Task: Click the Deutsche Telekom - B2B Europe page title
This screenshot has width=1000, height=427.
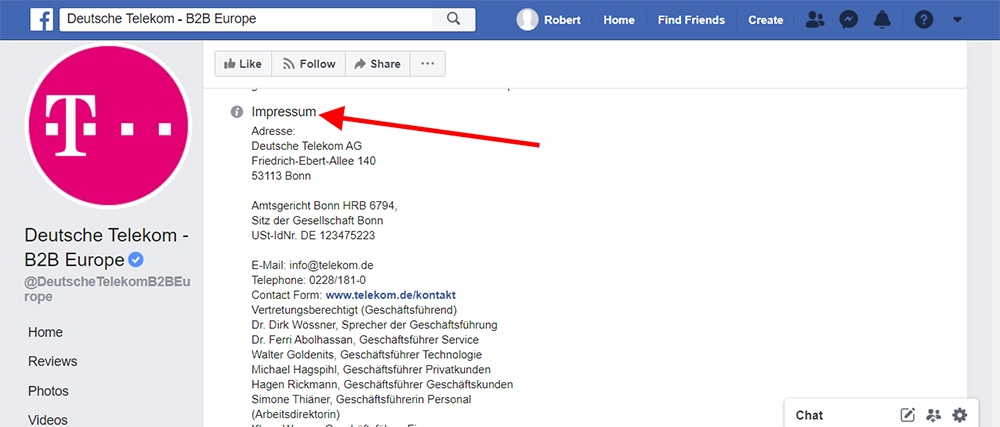Action: point(106,247)
